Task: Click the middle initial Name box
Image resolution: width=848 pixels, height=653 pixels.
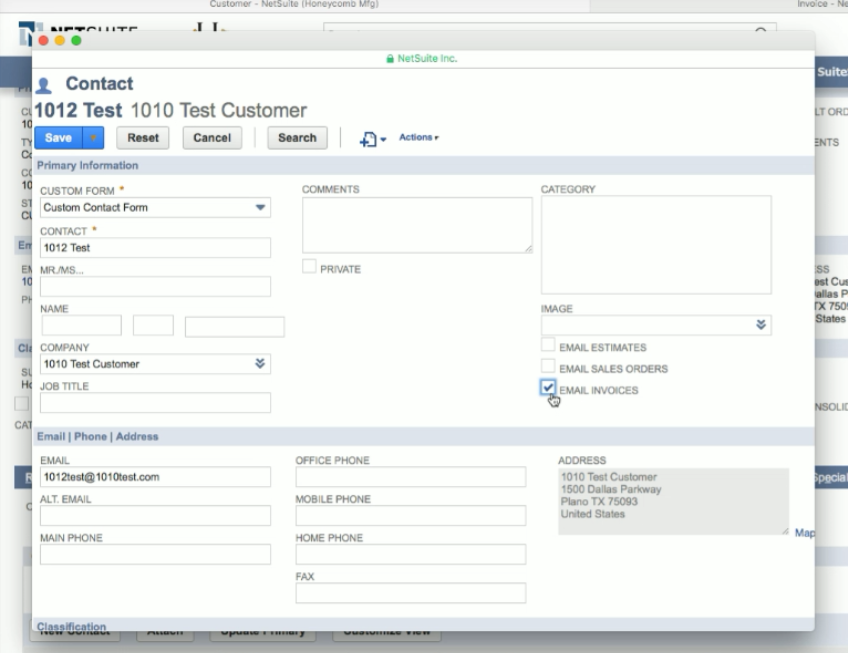Action: (x=153, y=326)
